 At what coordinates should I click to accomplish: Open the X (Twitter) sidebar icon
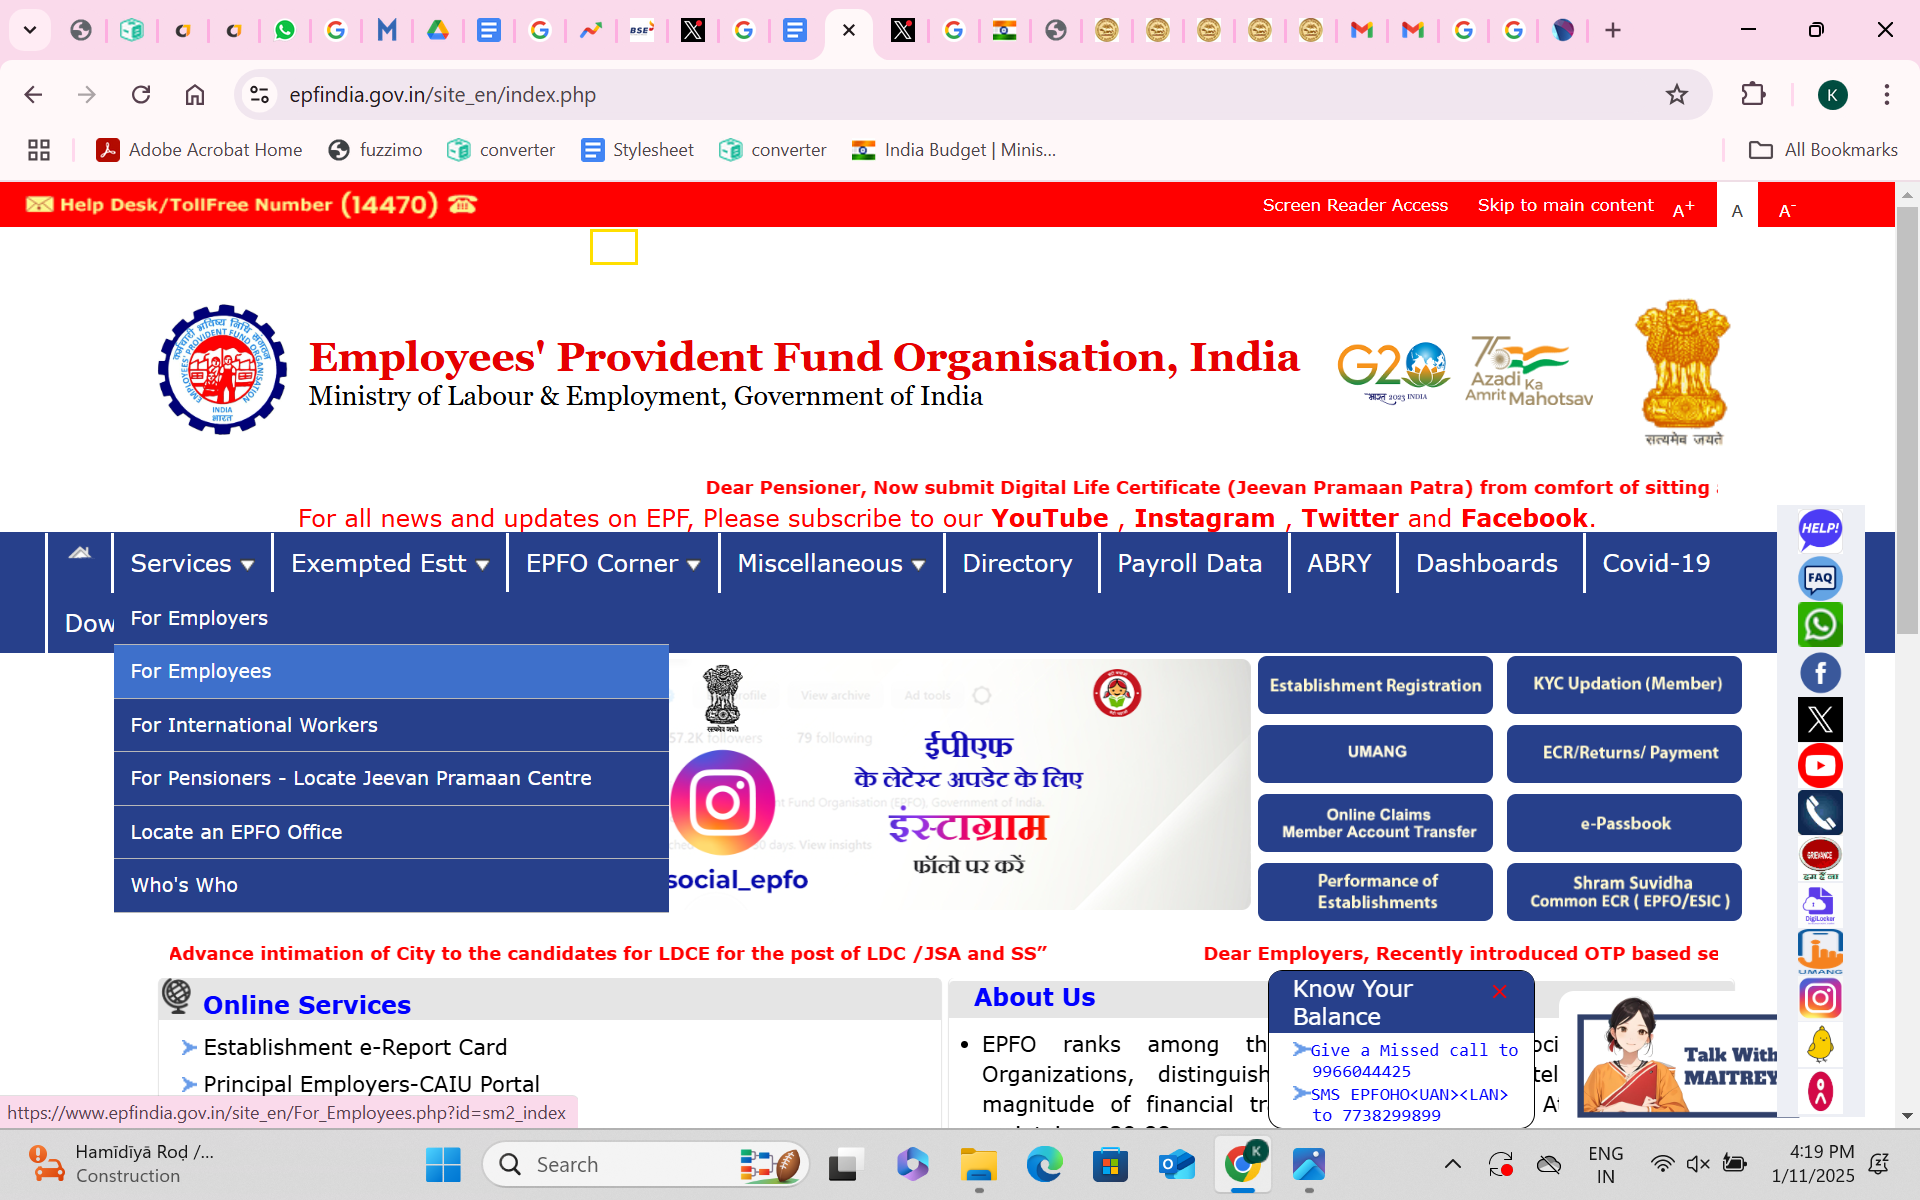tap(1820, 719)
